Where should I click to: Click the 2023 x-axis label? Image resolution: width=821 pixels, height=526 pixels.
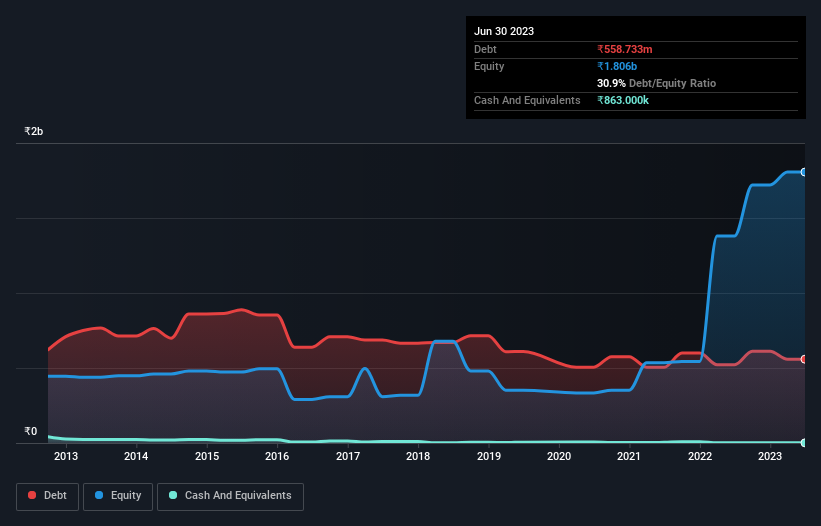click(770, 456)
